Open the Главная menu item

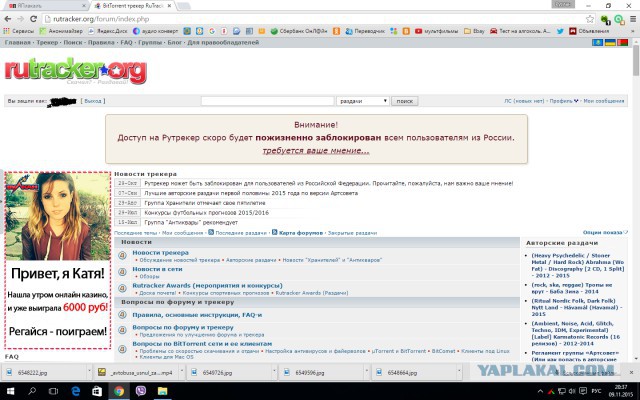click(18, 42)
